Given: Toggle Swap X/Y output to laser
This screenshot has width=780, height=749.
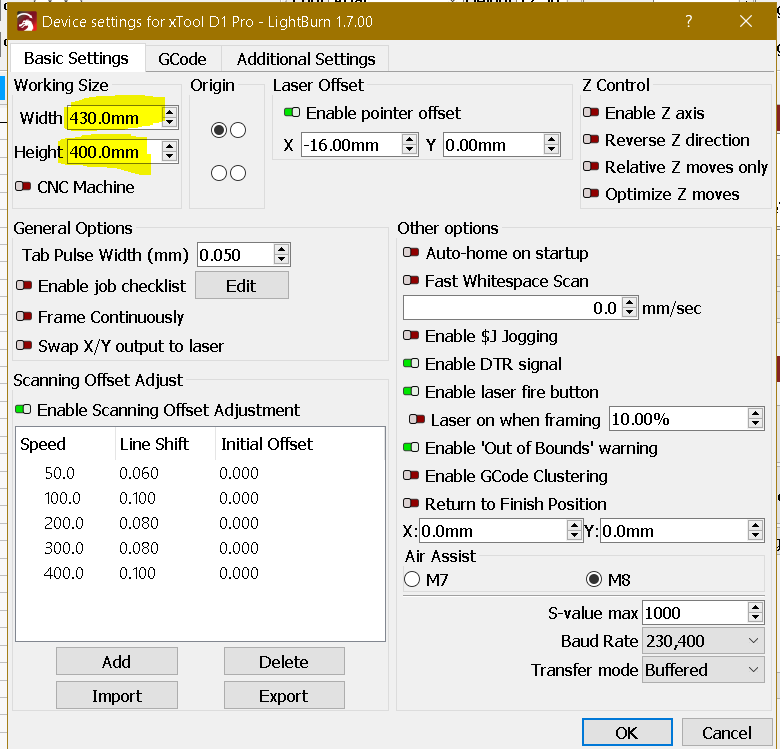Looking at the screenshot, I should [x=24, y=345].
